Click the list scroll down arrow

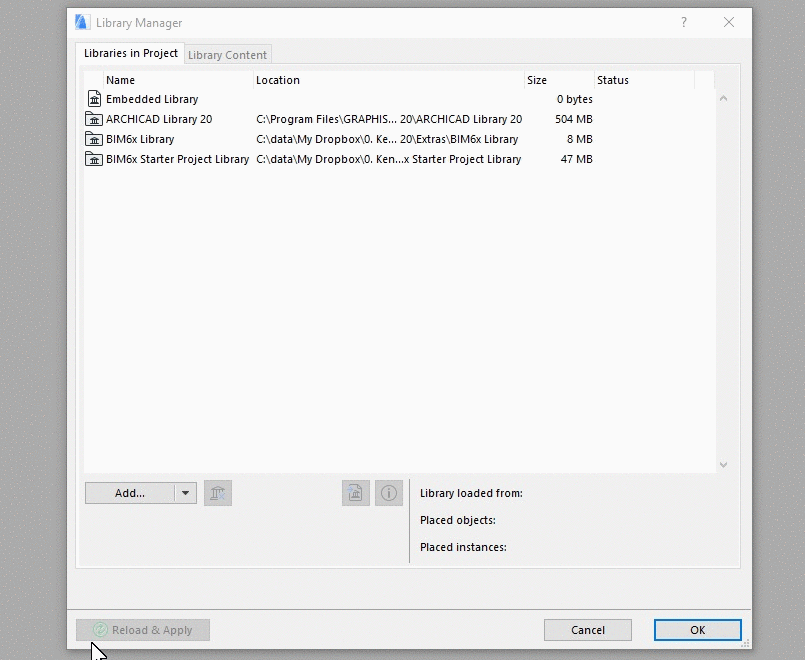pyautogui.click(x=723, y=465)
